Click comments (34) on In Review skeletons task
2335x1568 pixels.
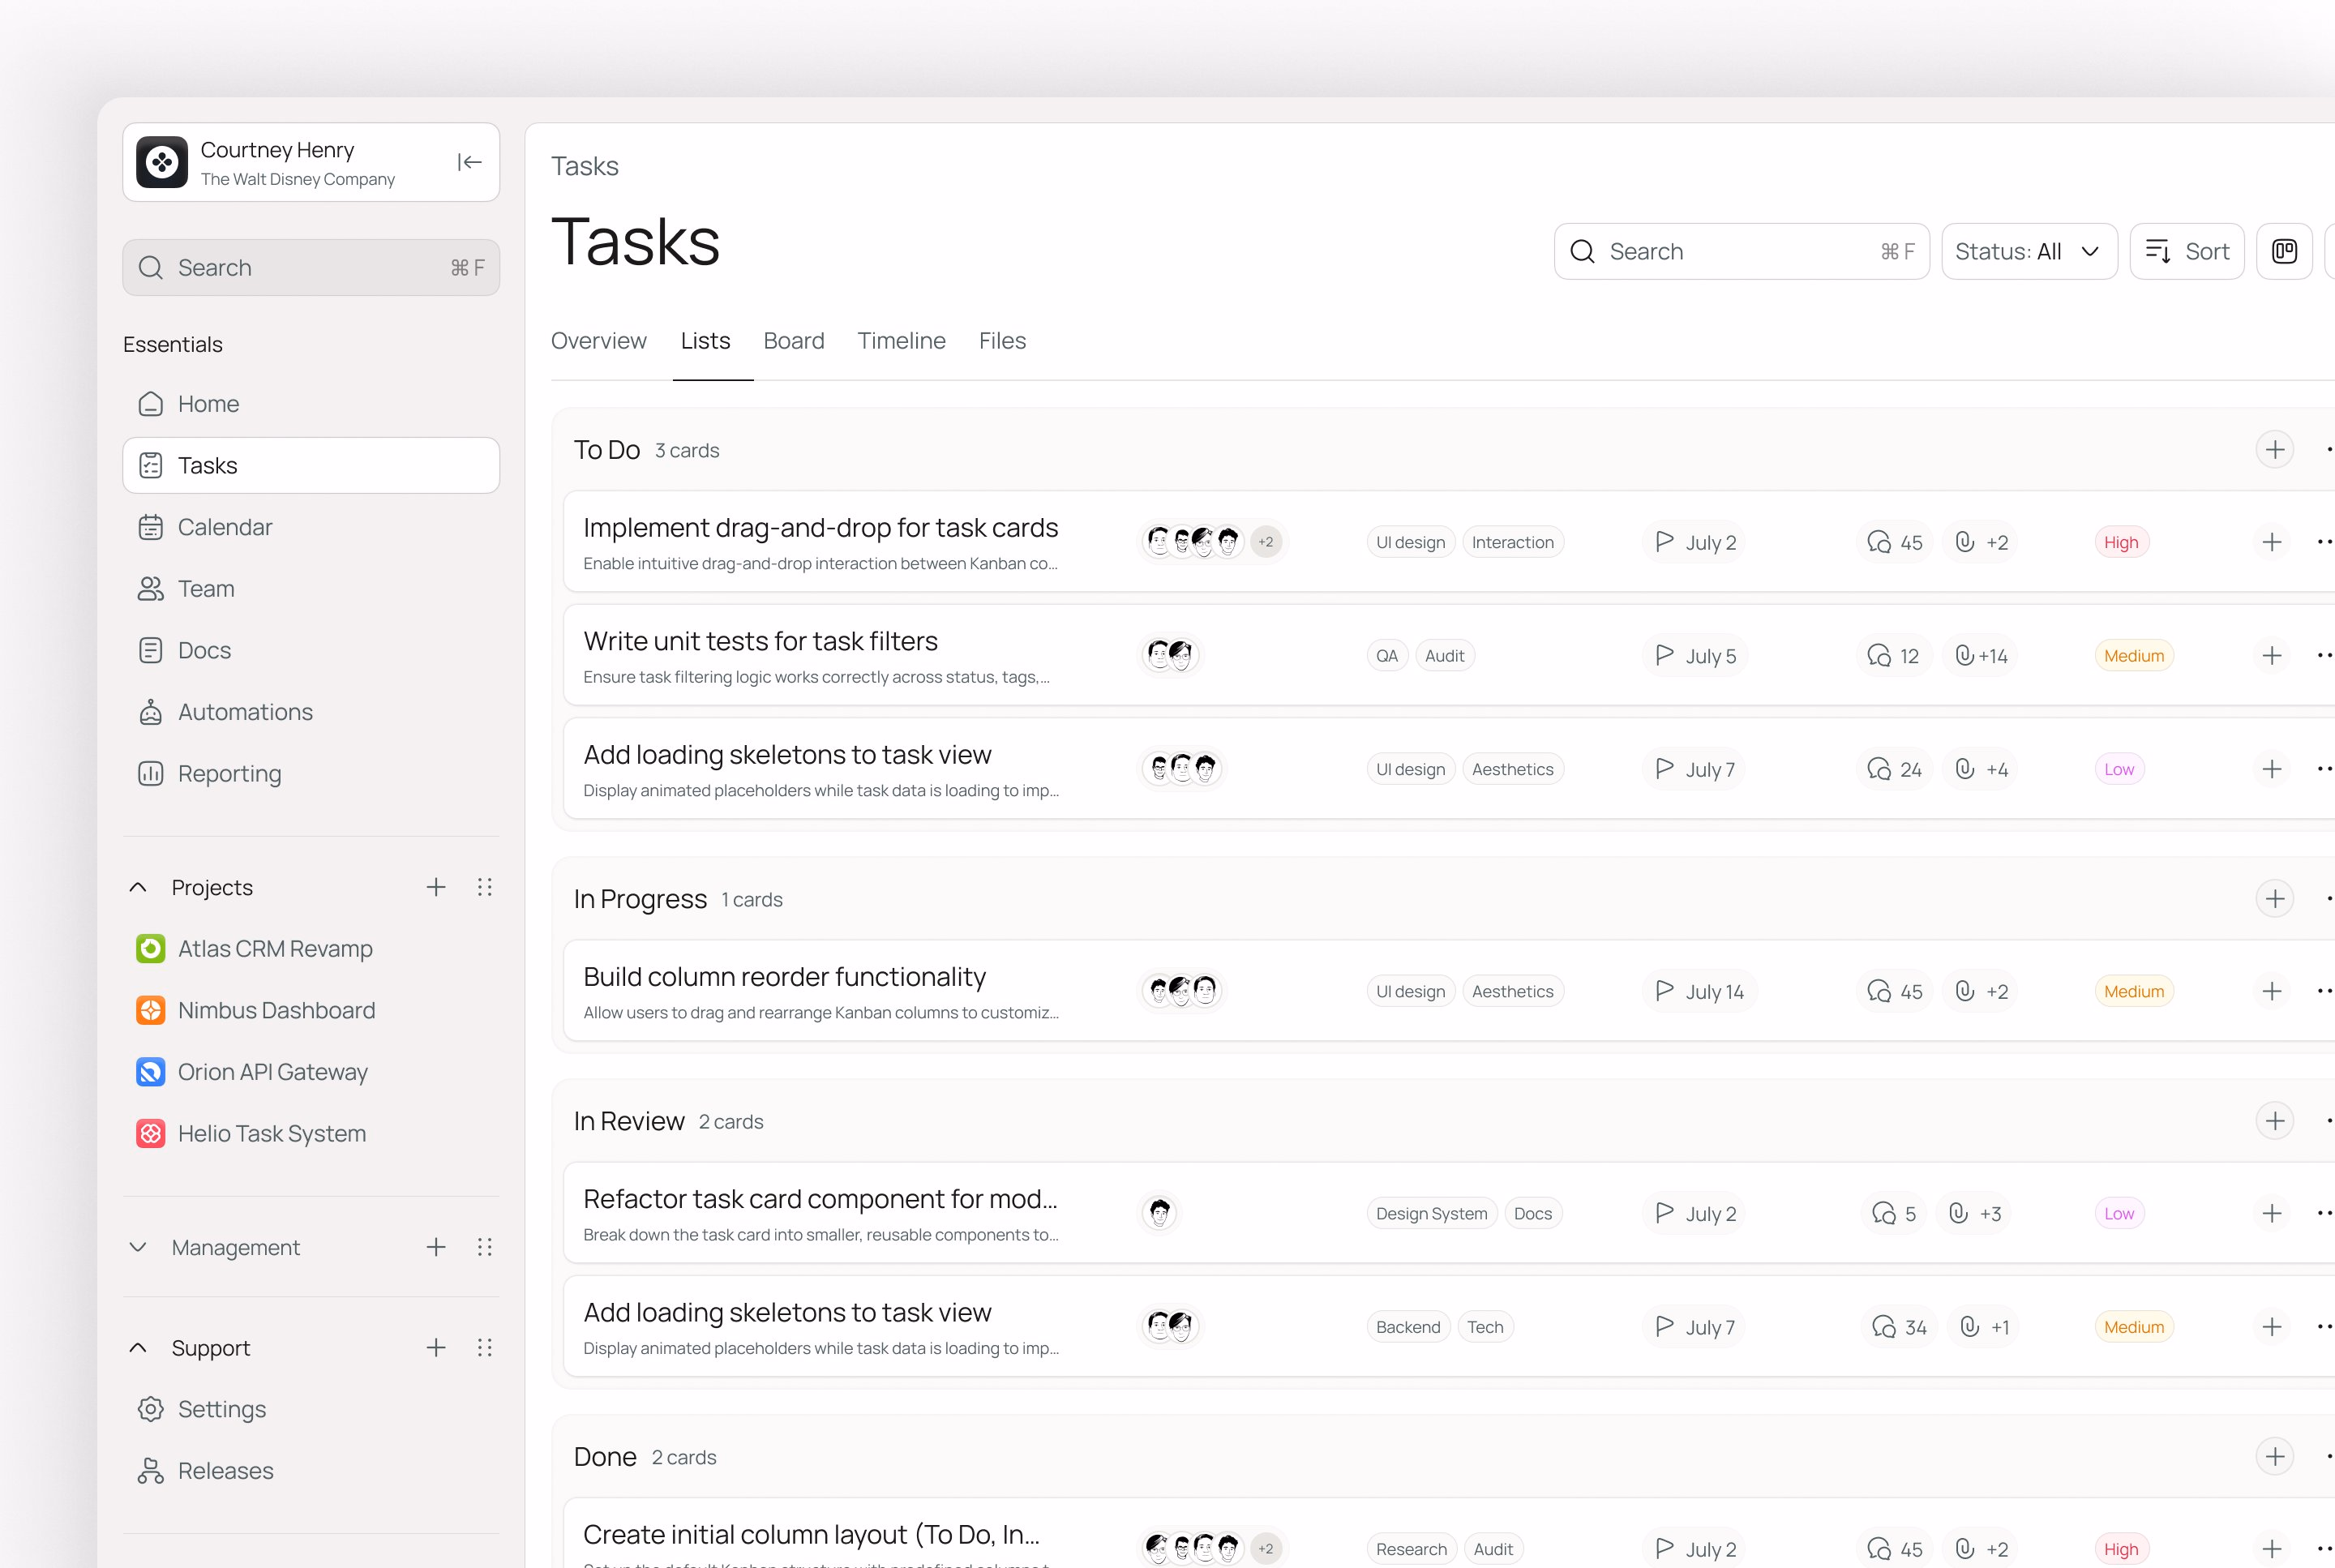(x=1899, y=1327)
